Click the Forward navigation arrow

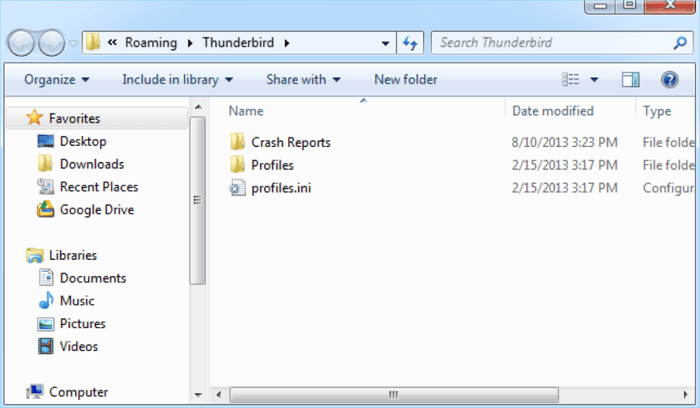(x=51, y=43)
